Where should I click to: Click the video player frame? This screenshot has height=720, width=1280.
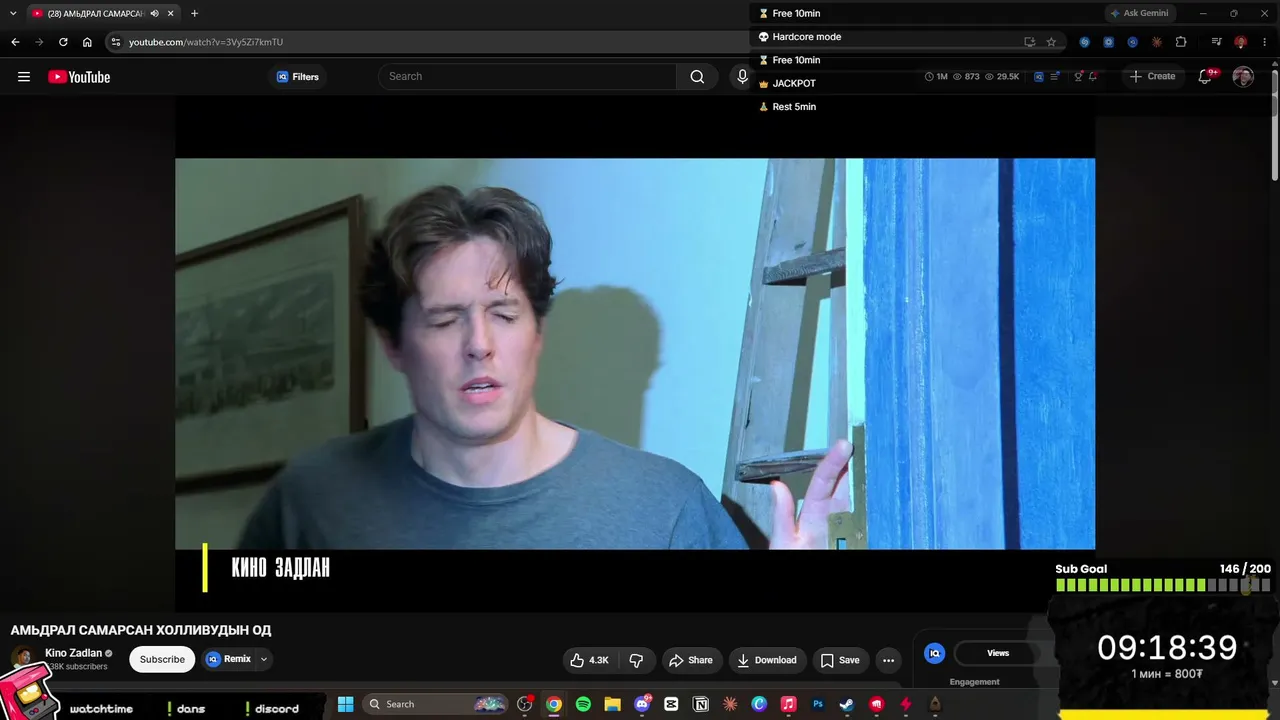(x=635, y=353)
